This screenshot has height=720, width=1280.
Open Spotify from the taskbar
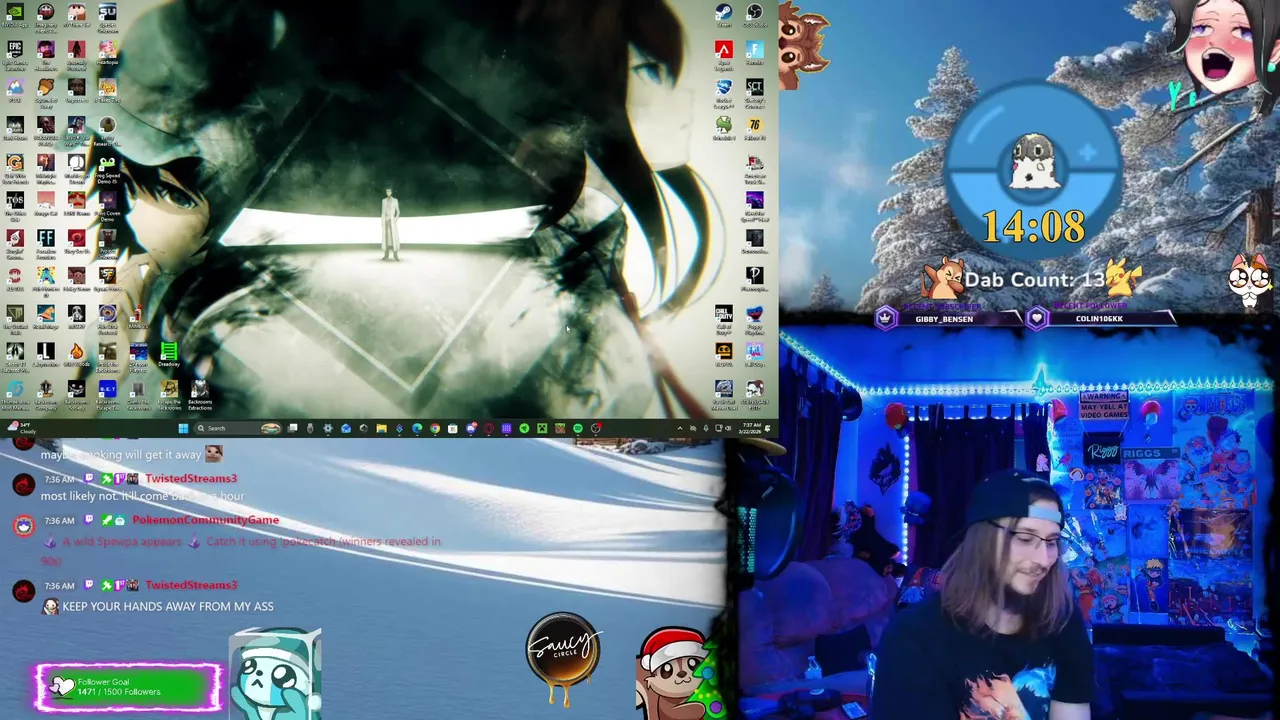pos(578,428)
